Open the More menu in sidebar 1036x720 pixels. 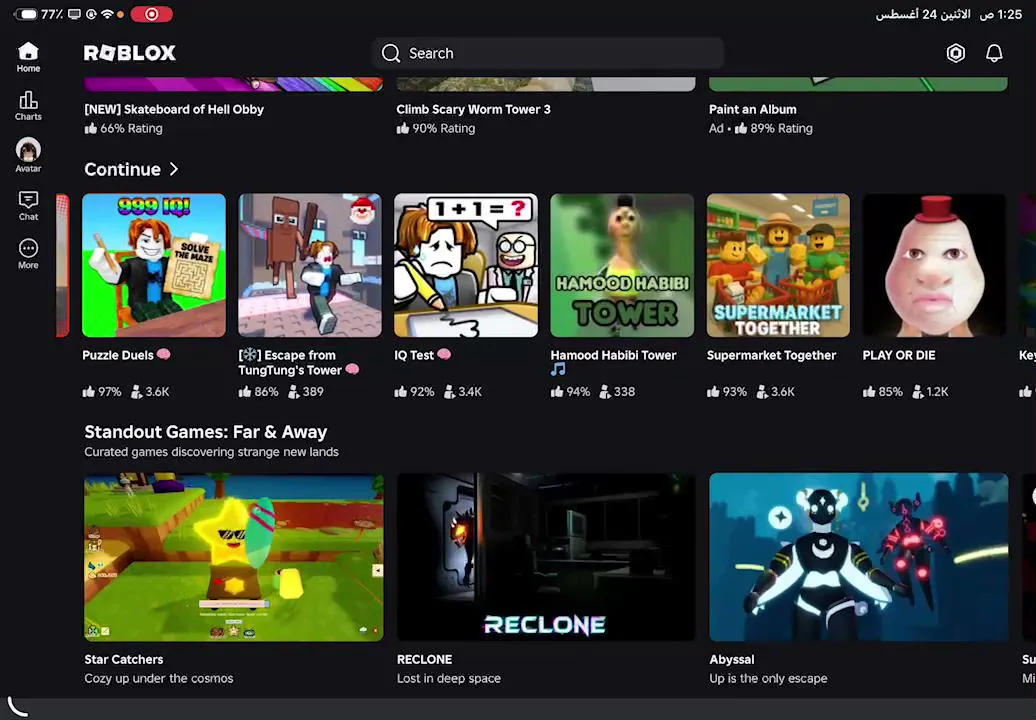tap(28, 254)
